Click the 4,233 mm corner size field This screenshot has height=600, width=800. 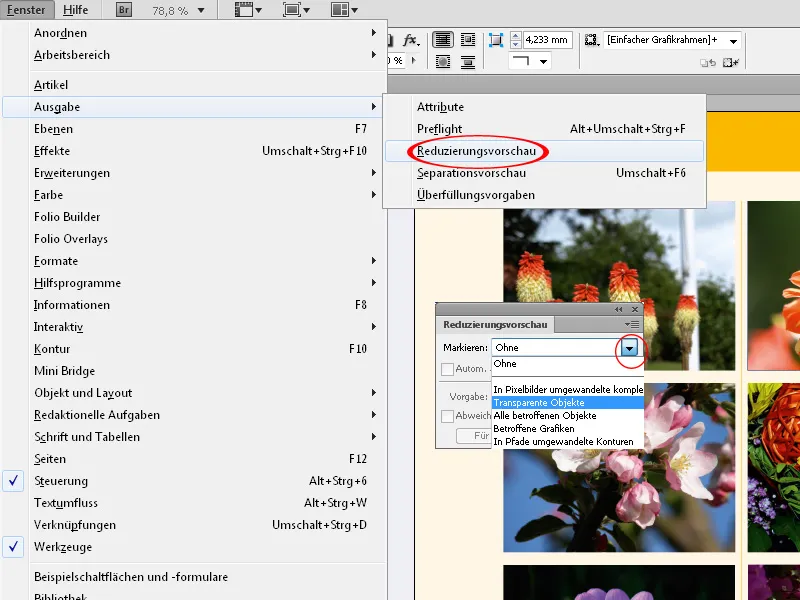(547, 40)
